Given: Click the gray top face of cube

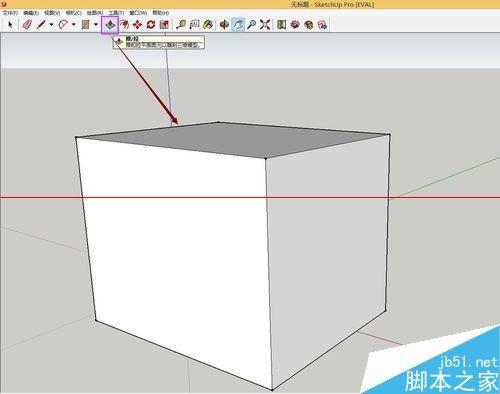Looking at the screenshot, I should click(233, 139).
